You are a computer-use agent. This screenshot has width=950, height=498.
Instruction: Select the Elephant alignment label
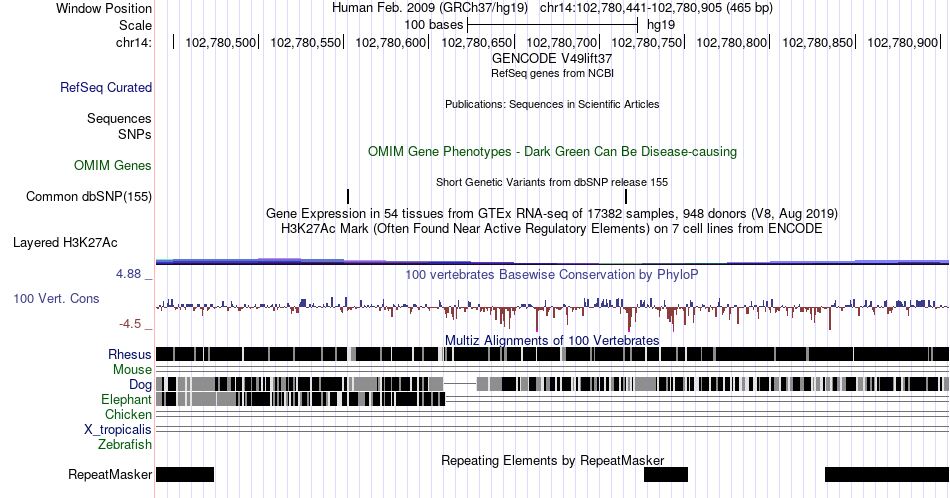[x=126, y=399]
